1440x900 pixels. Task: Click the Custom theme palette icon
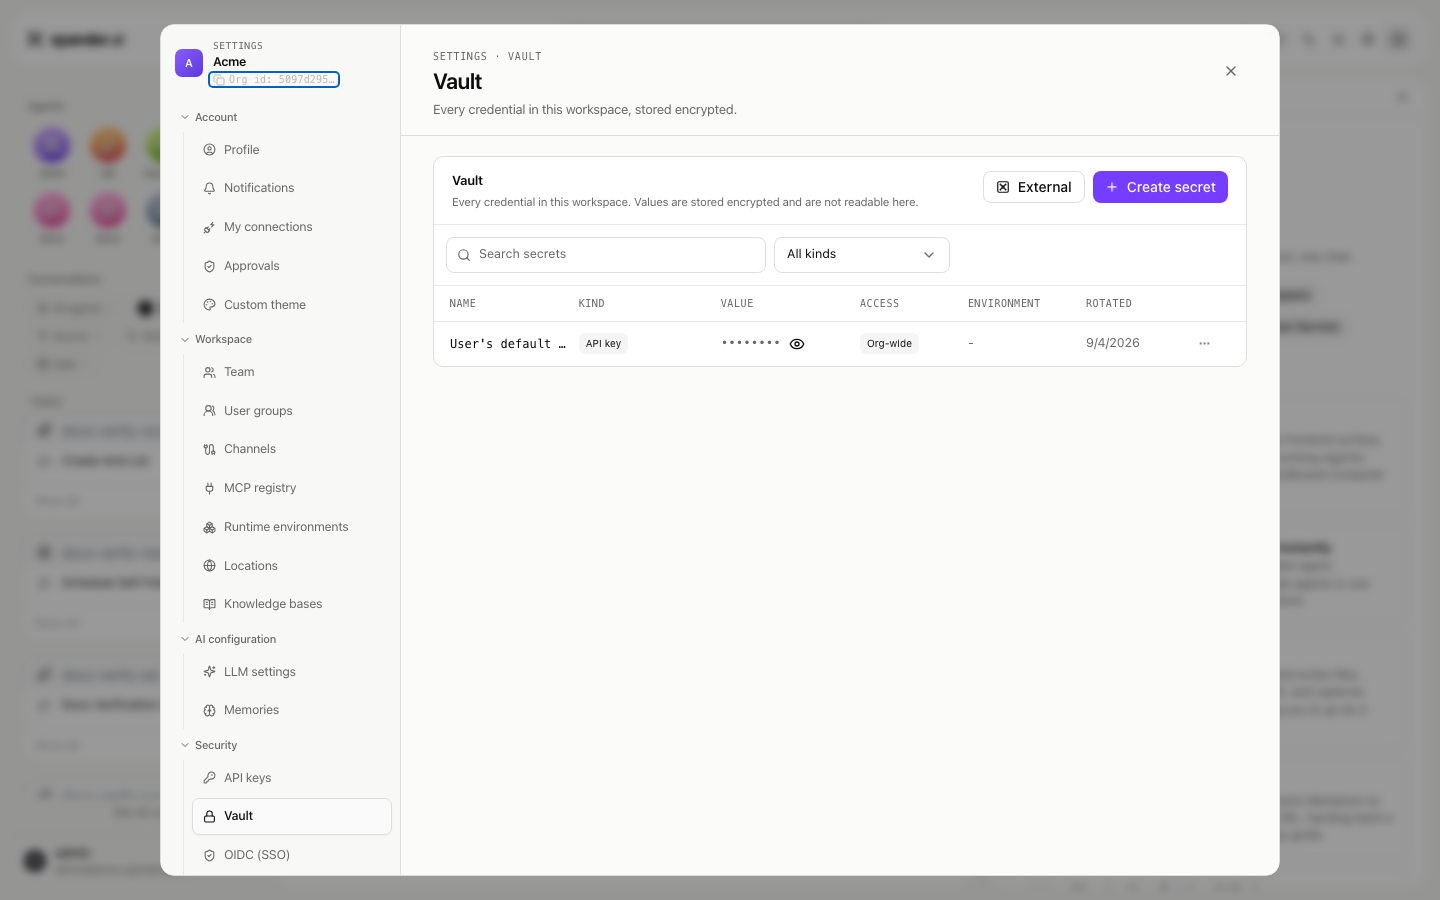tap(209, 305)
